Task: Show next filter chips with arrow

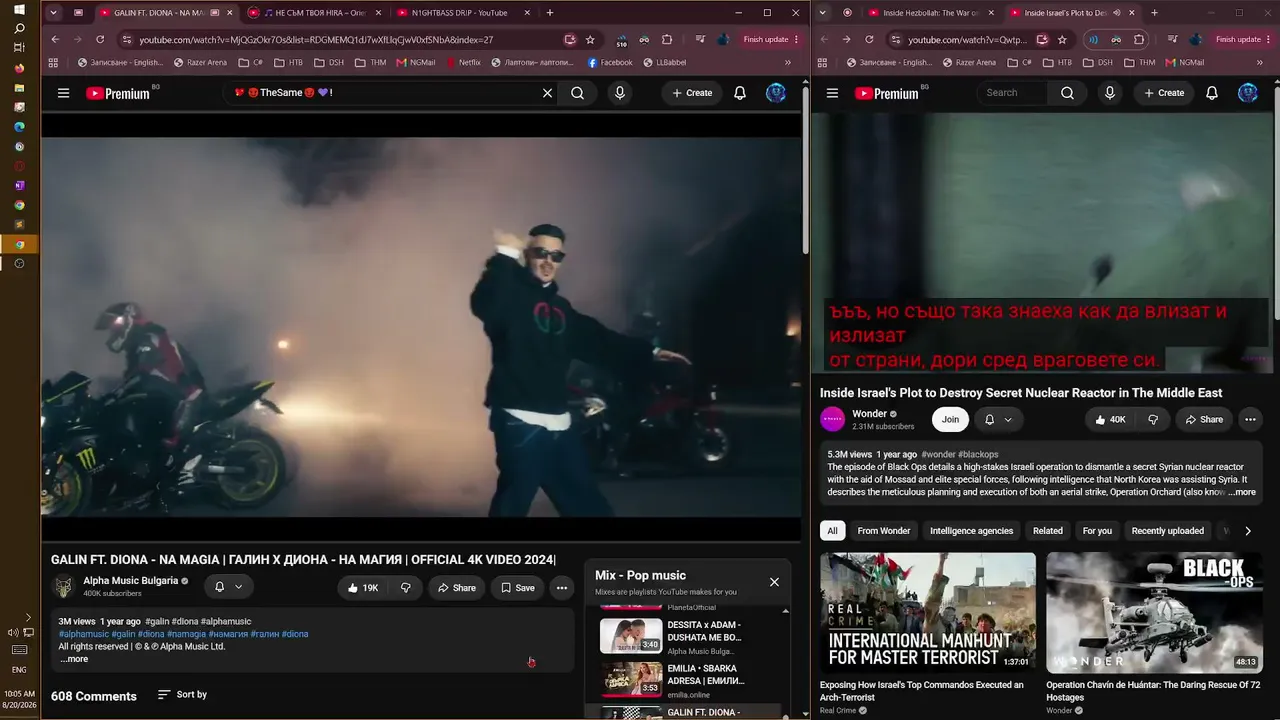Action: coord(1248,531)
